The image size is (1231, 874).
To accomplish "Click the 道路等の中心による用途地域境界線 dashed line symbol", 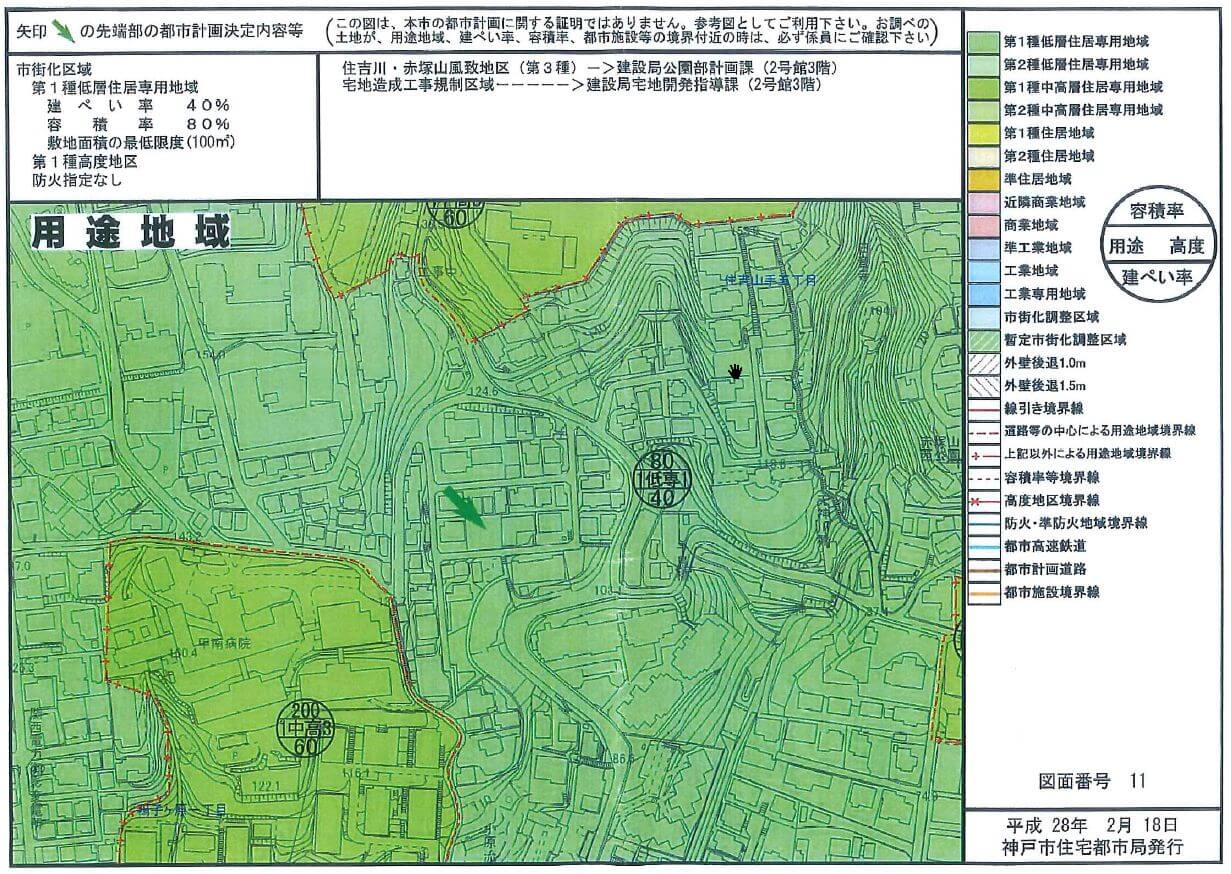I will (982, 431).
